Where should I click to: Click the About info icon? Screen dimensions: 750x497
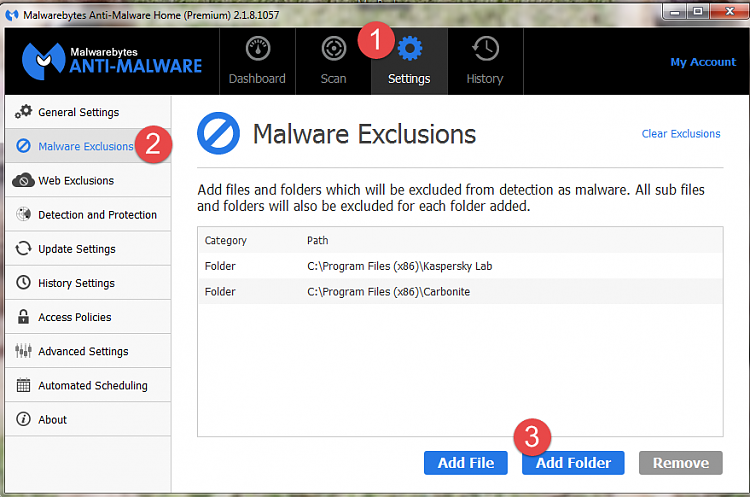coord(23,419)
